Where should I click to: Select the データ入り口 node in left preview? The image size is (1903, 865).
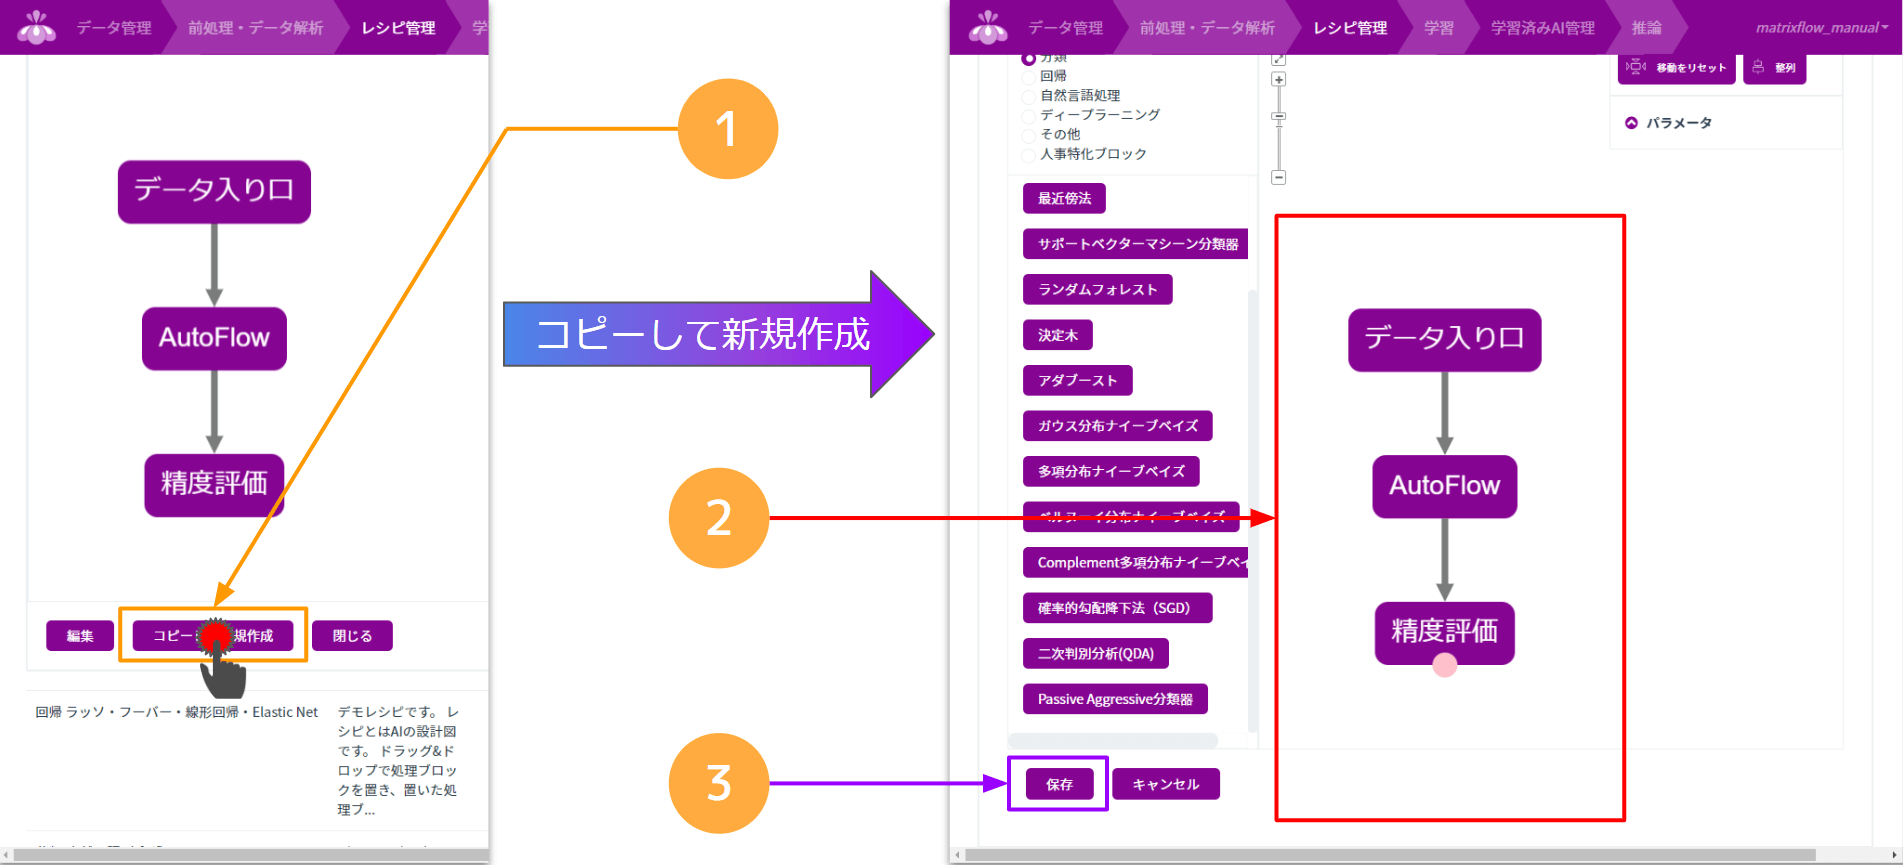coord(214,191)
